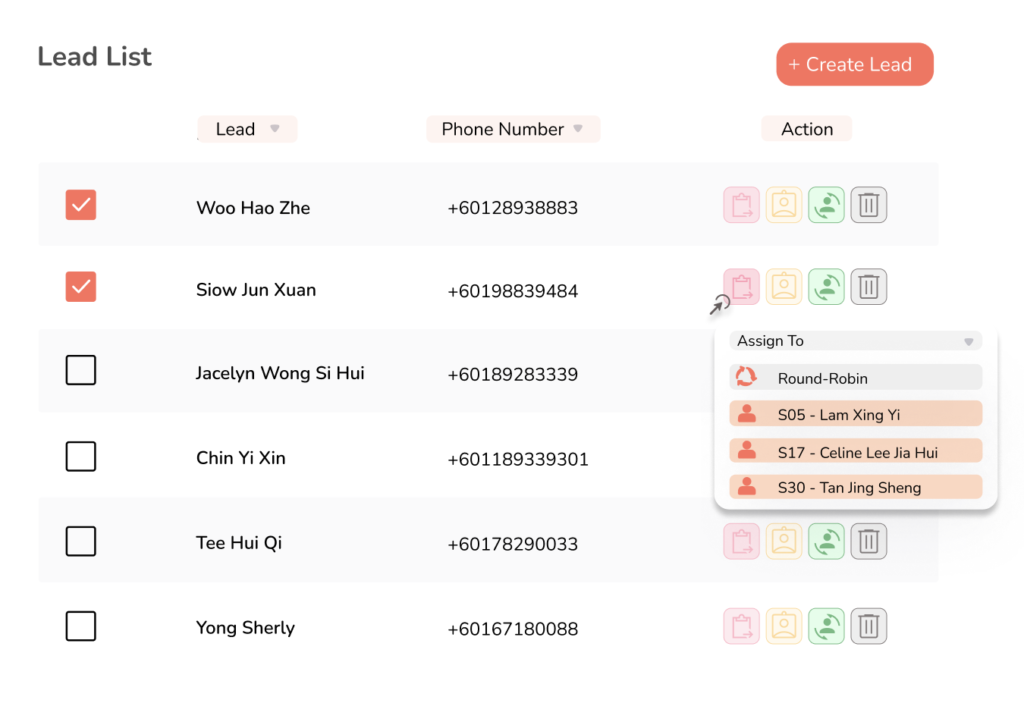Image resolution: width=1024 pixels, height=722 pixels.
Task: Click the pink assign clipboard icon for Yong Sherly
Action: [x=741, y=626]
